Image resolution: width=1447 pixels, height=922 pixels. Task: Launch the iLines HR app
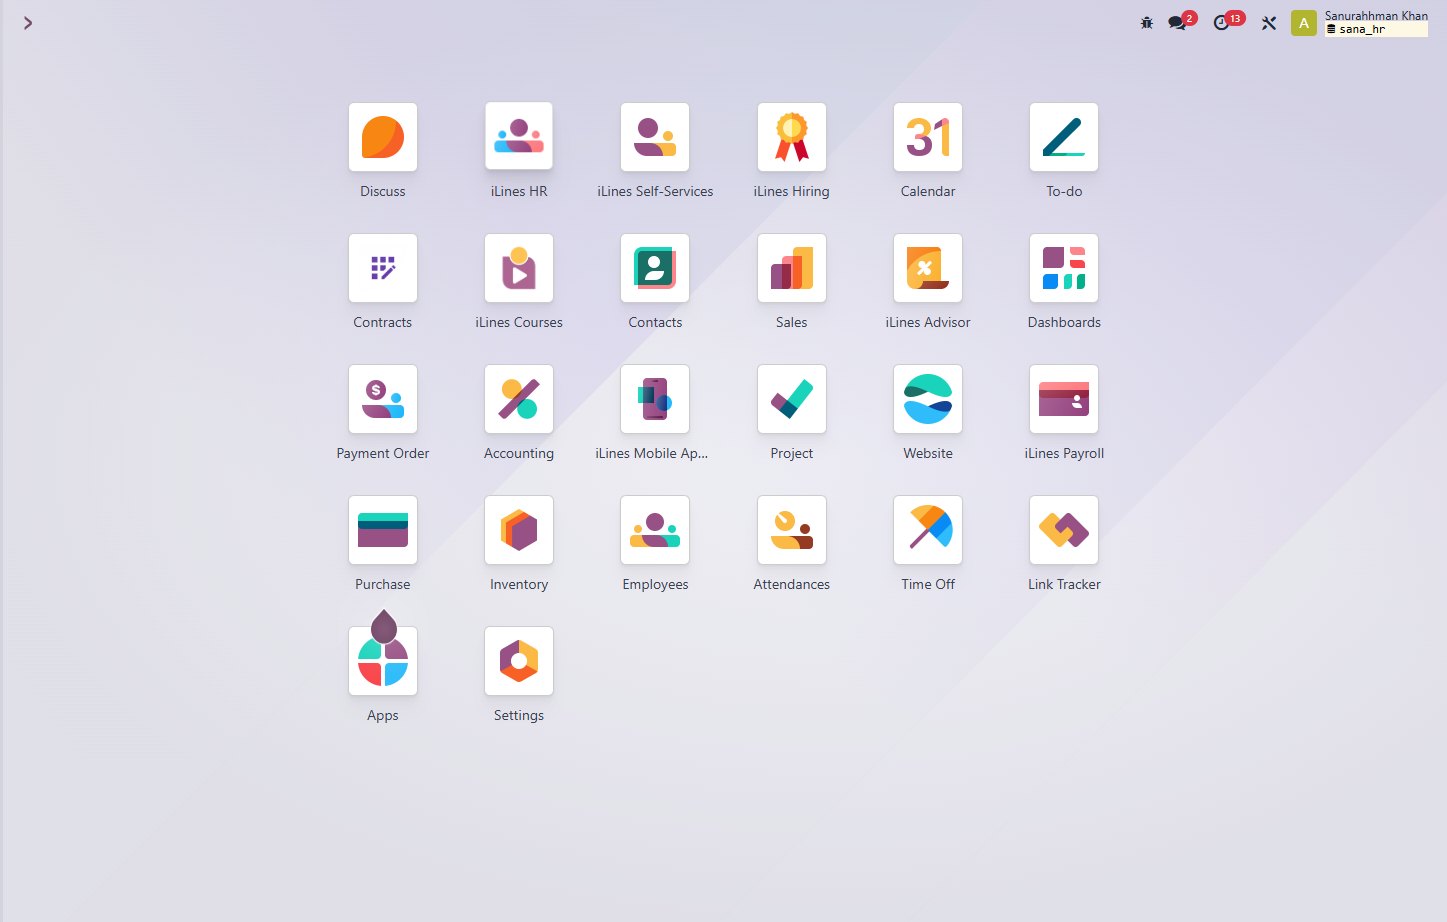(x=519, y=137)
